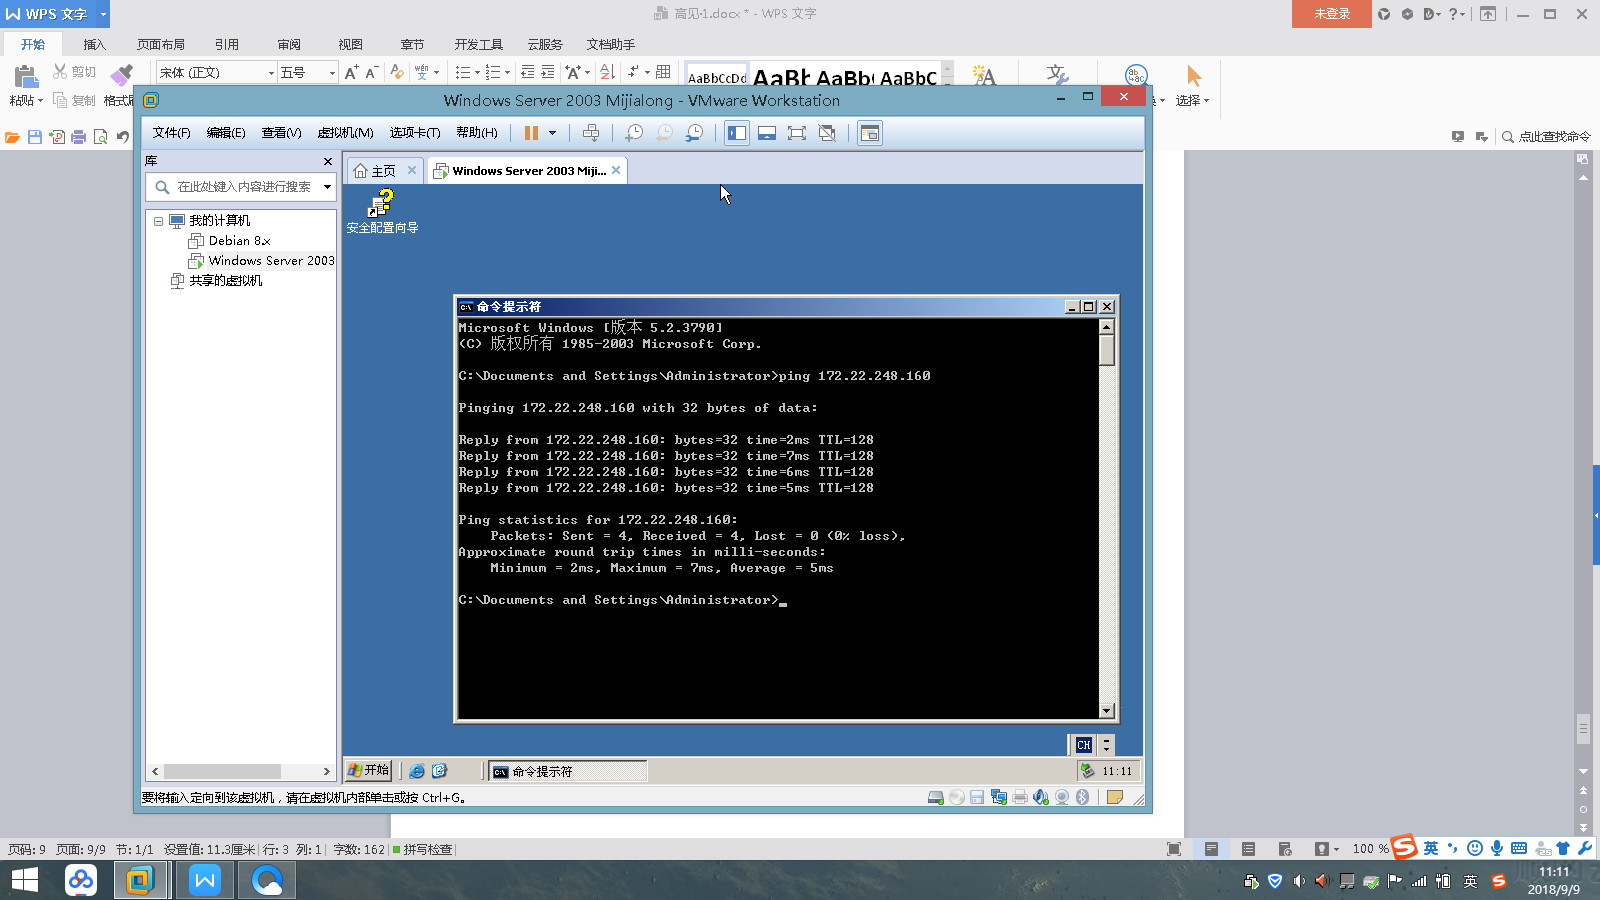Click WPS 未登录 login button

click(x=1332, y=14)
